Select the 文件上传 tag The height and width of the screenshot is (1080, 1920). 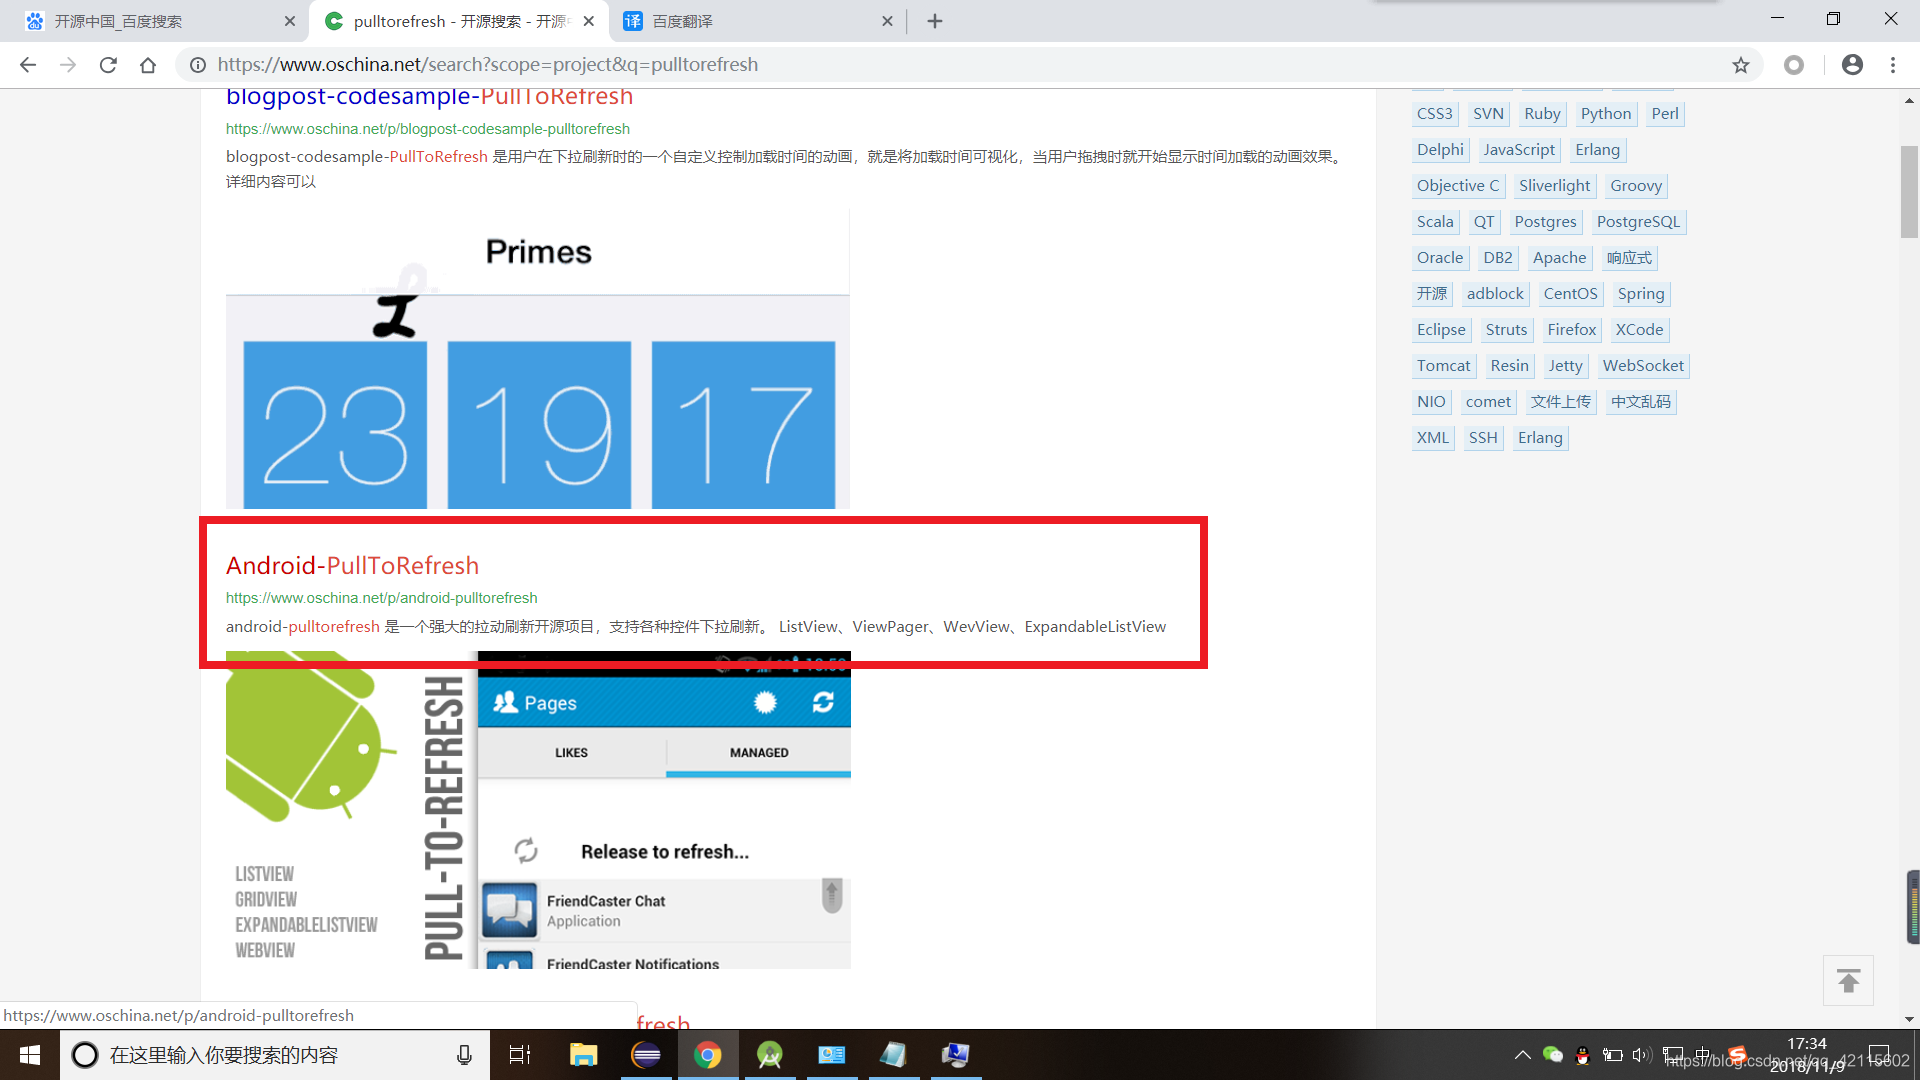coord(1560,402)
